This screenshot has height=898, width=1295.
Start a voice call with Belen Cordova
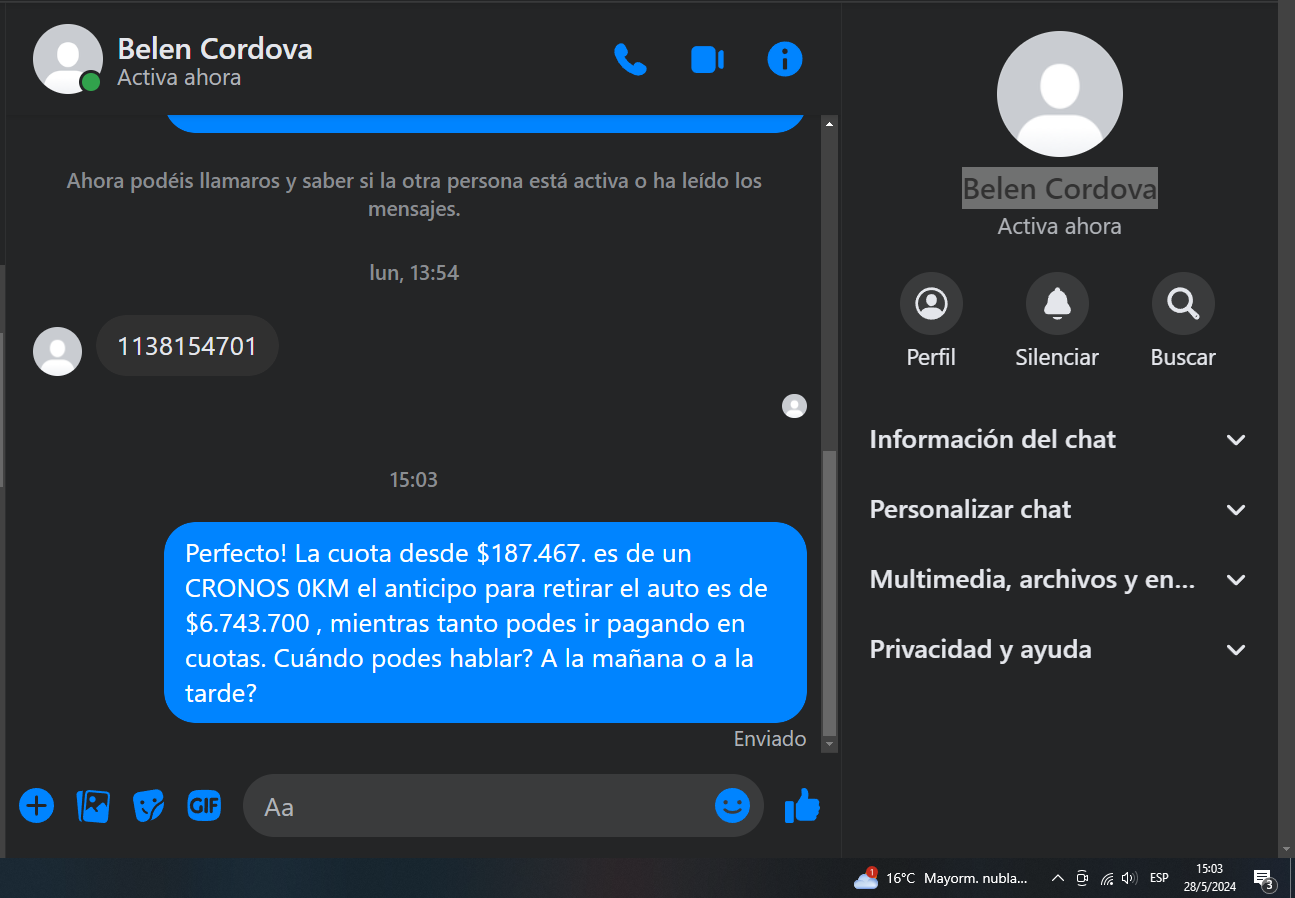click(x=630, y=60)
